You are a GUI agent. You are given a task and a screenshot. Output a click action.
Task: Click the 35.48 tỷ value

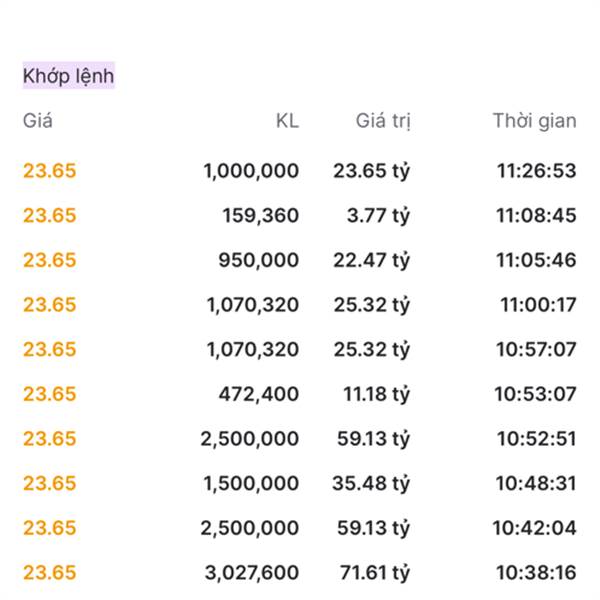click(x=371, y=483)
